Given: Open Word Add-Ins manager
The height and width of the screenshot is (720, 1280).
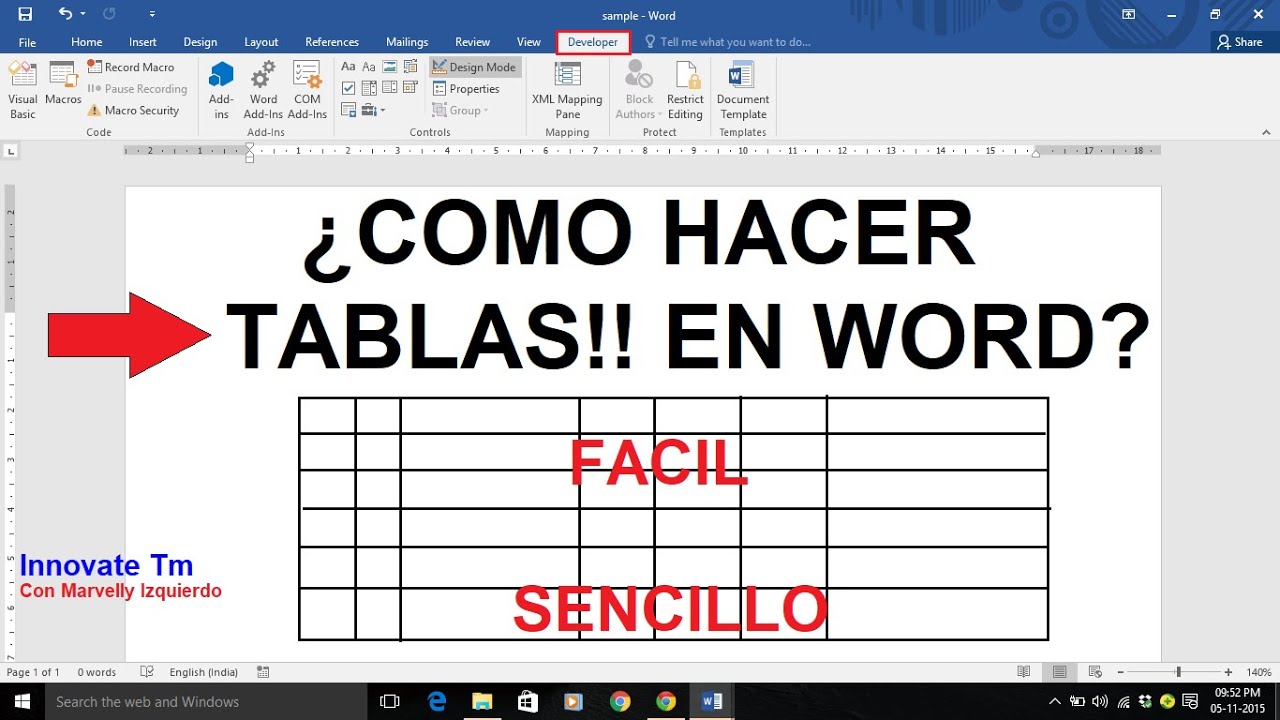Looking at the screenshot, I should 264,90.
